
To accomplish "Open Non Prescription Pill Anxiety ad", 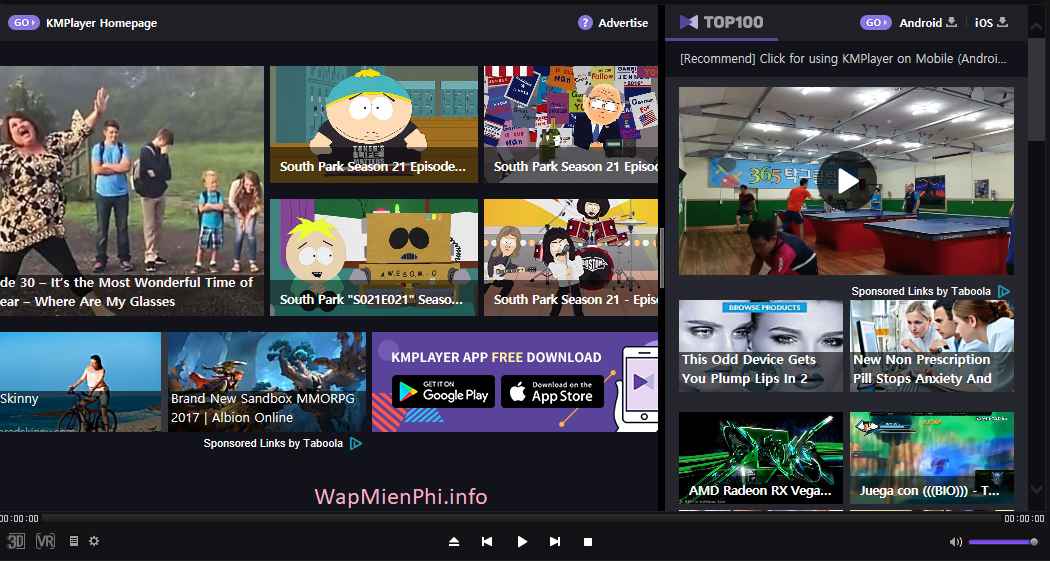I will (931, 345).
